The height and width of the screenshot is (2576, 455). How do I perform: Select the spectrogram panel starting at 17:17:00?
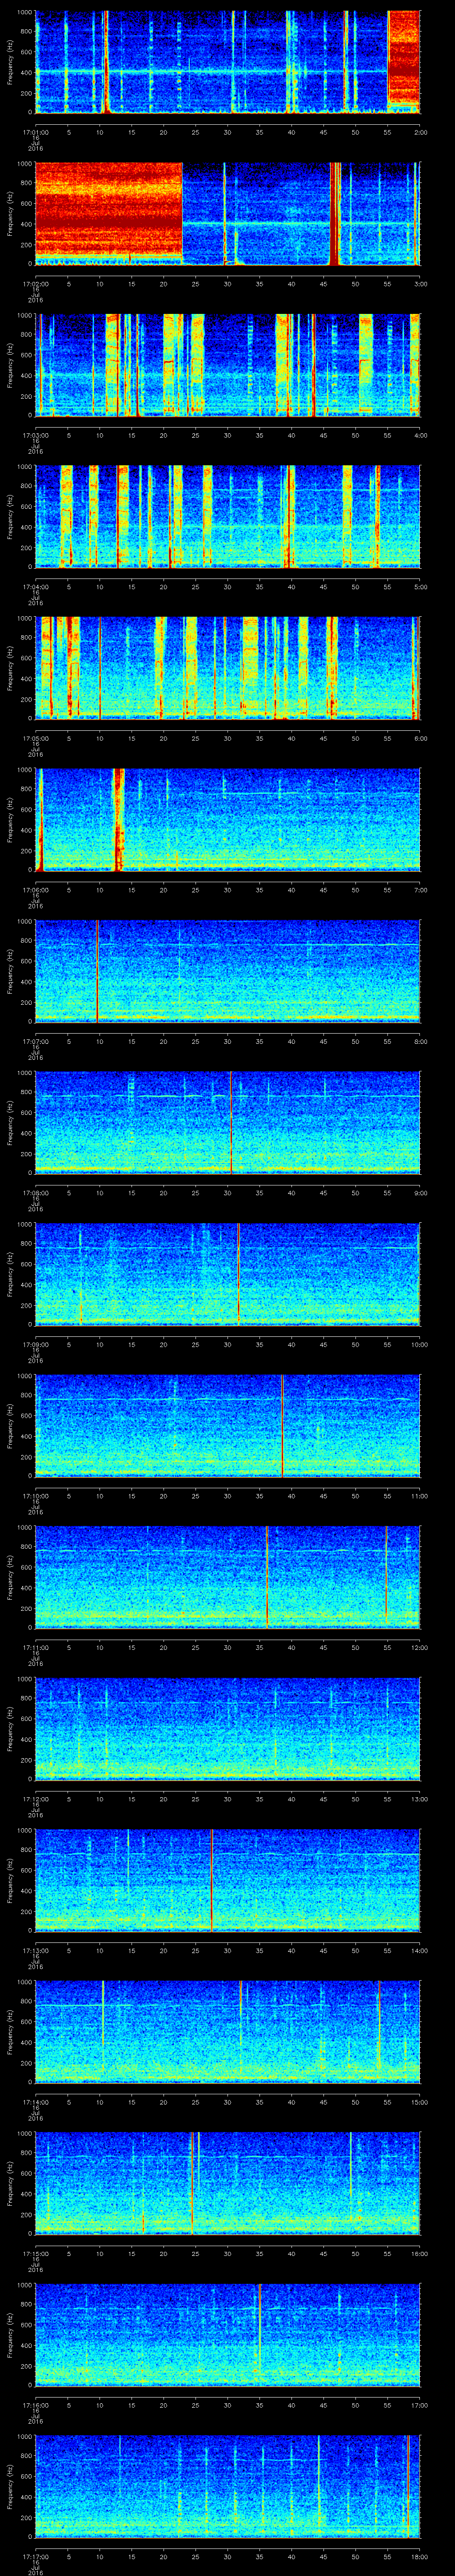227,2486
